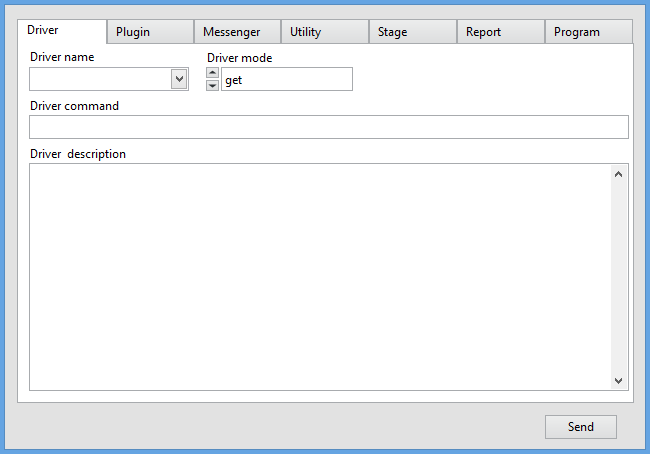
Task: Click the description scrollbar down arrow
Action: pos(618,380)
